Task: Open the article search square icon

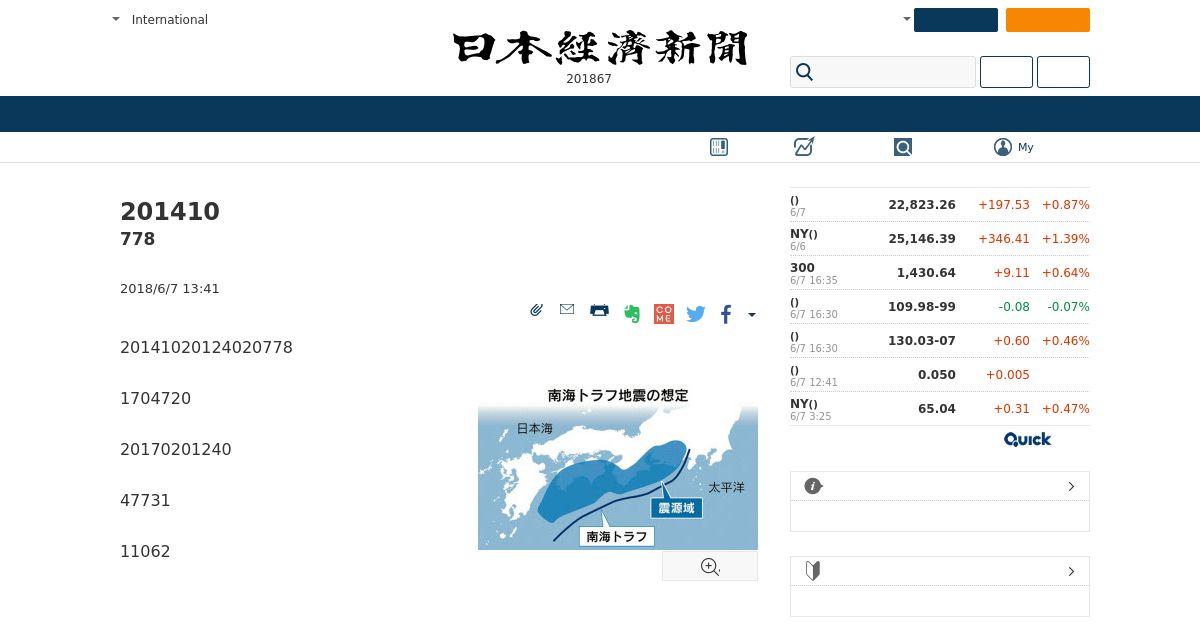Action: tap(903, 147)
